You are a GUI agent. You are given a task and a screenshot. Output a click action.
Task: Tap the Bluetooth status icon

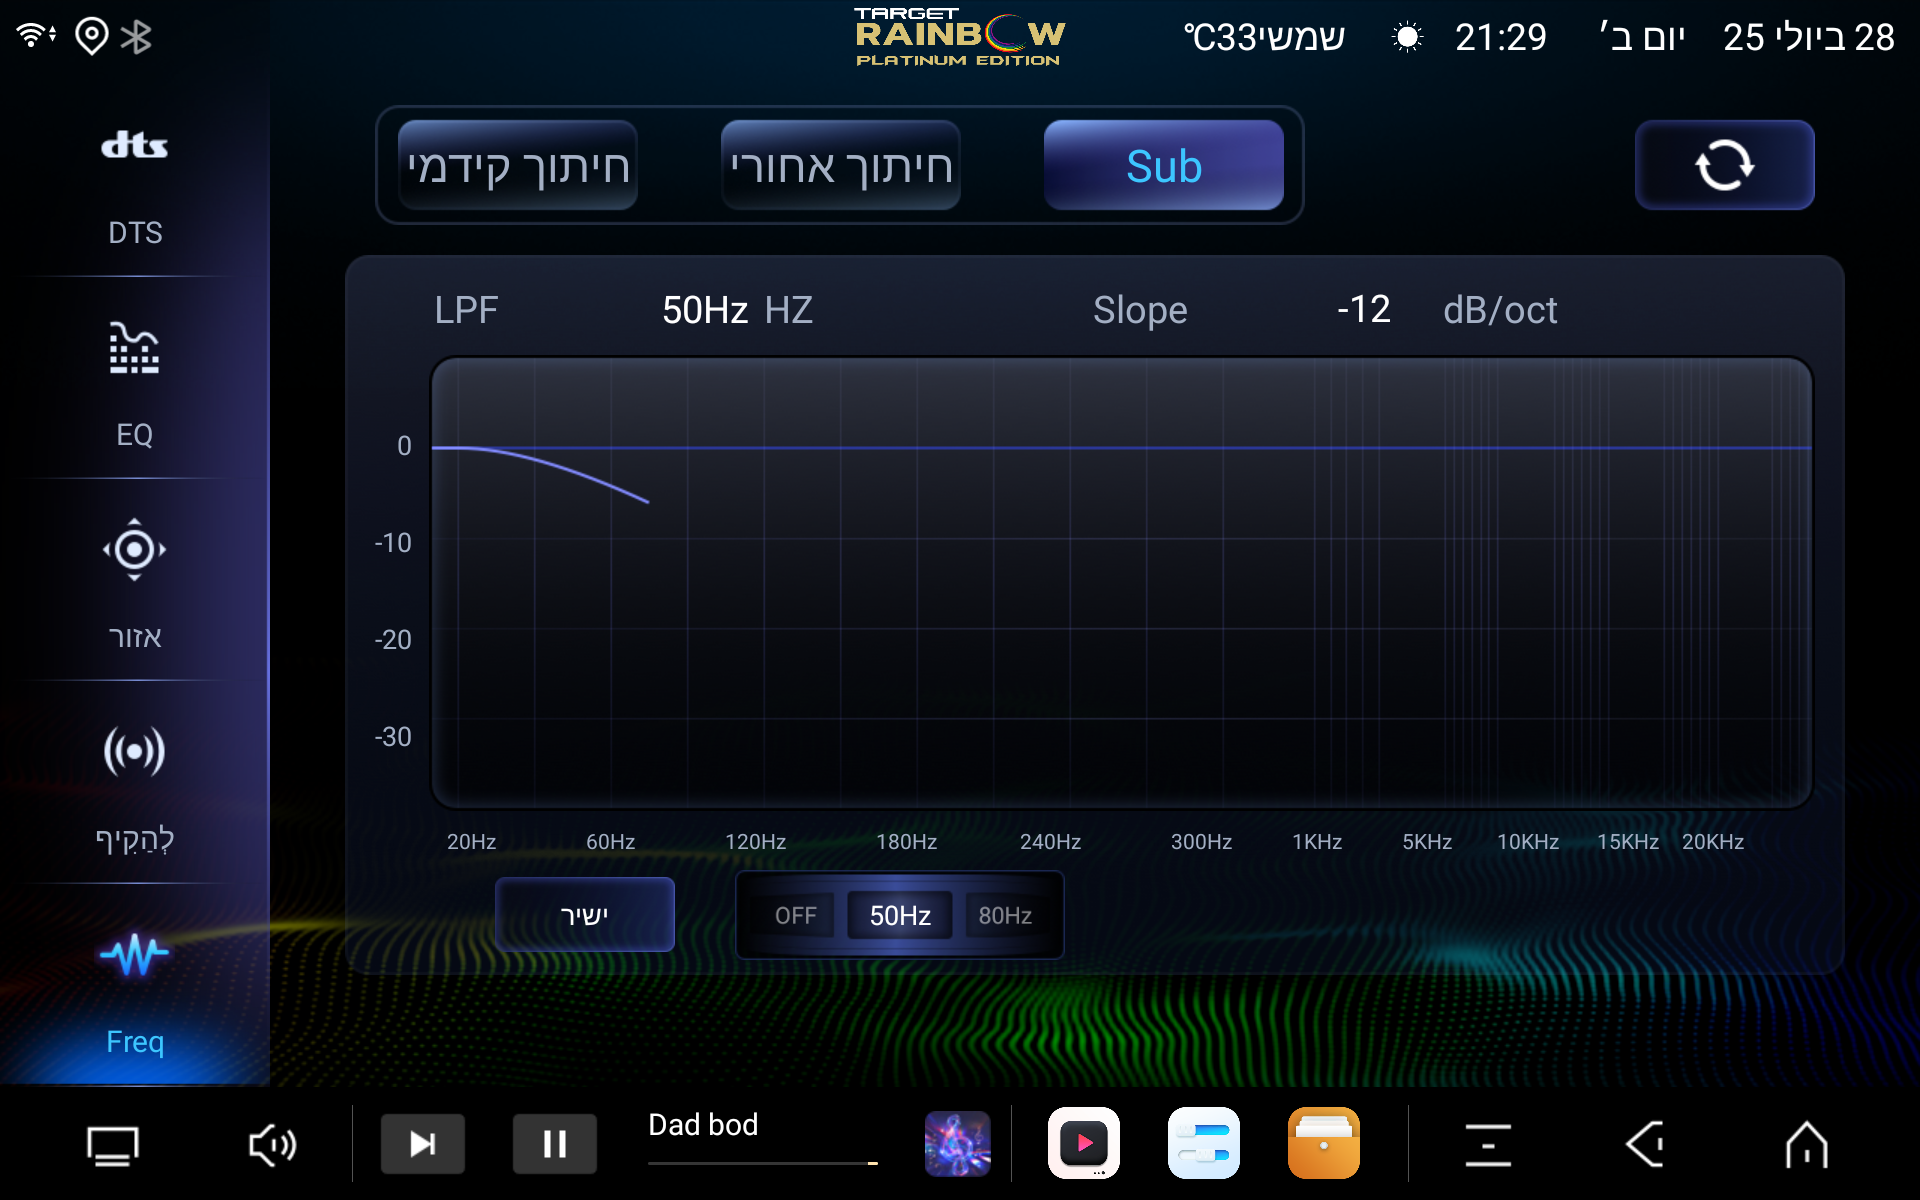tap(136, 37)
